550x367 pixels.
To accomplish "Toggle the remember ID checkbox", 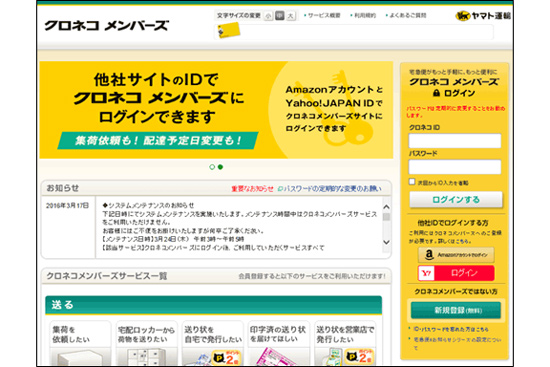I will (x=412, y=182).
